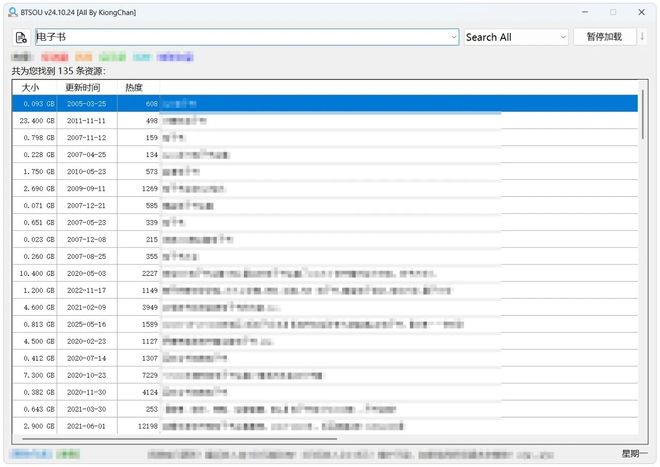Screen dimensions: 660x467
Task: Click the blue link in status bar
Action: click(27, 454)
